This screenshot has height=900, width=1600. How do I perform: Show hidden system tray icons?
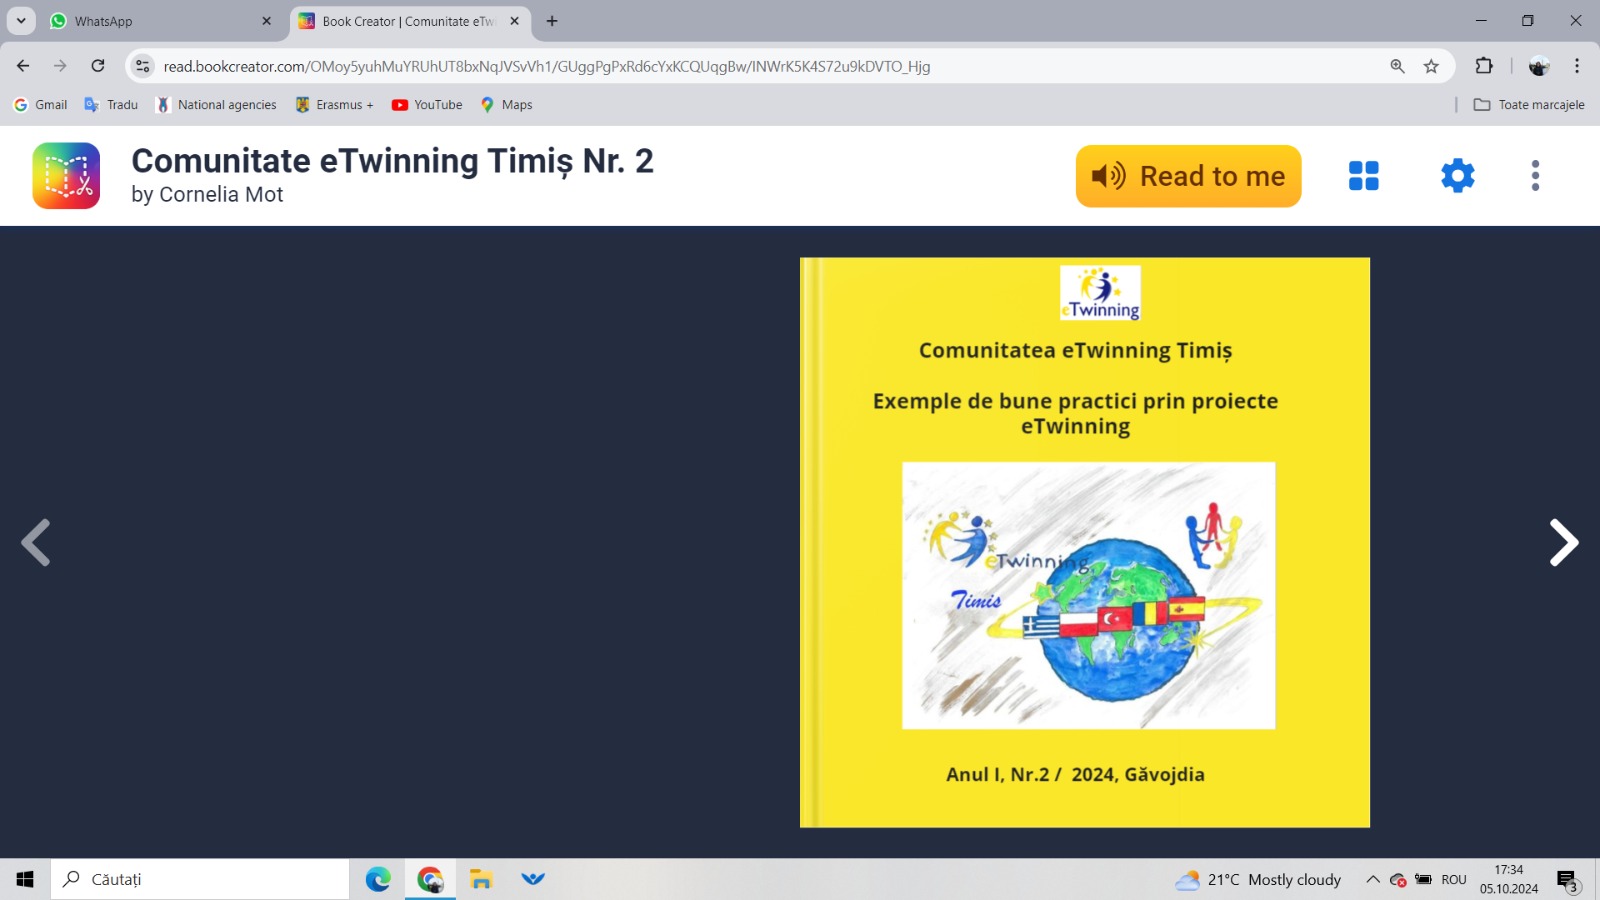(1373, 880)
